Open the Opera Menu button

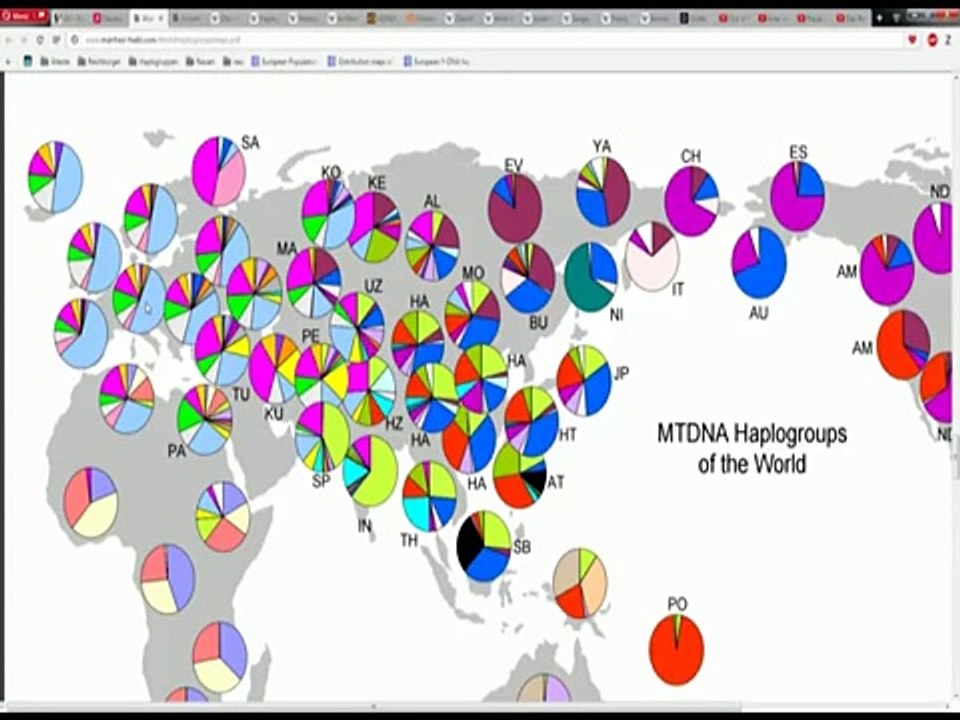point(24,17)
